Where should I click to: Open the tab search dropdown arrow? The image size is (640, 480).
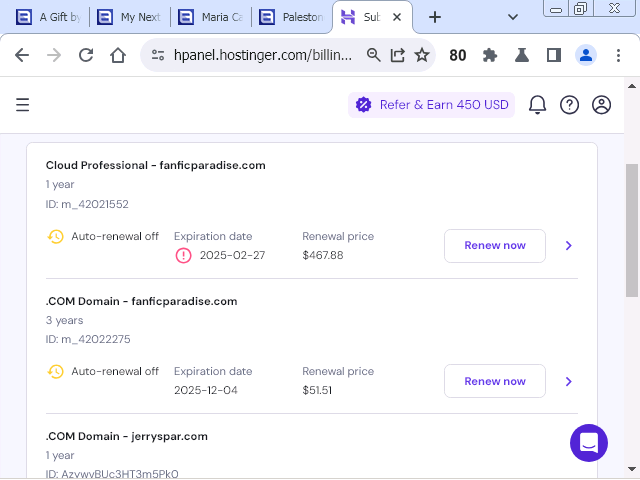[513, 17]
